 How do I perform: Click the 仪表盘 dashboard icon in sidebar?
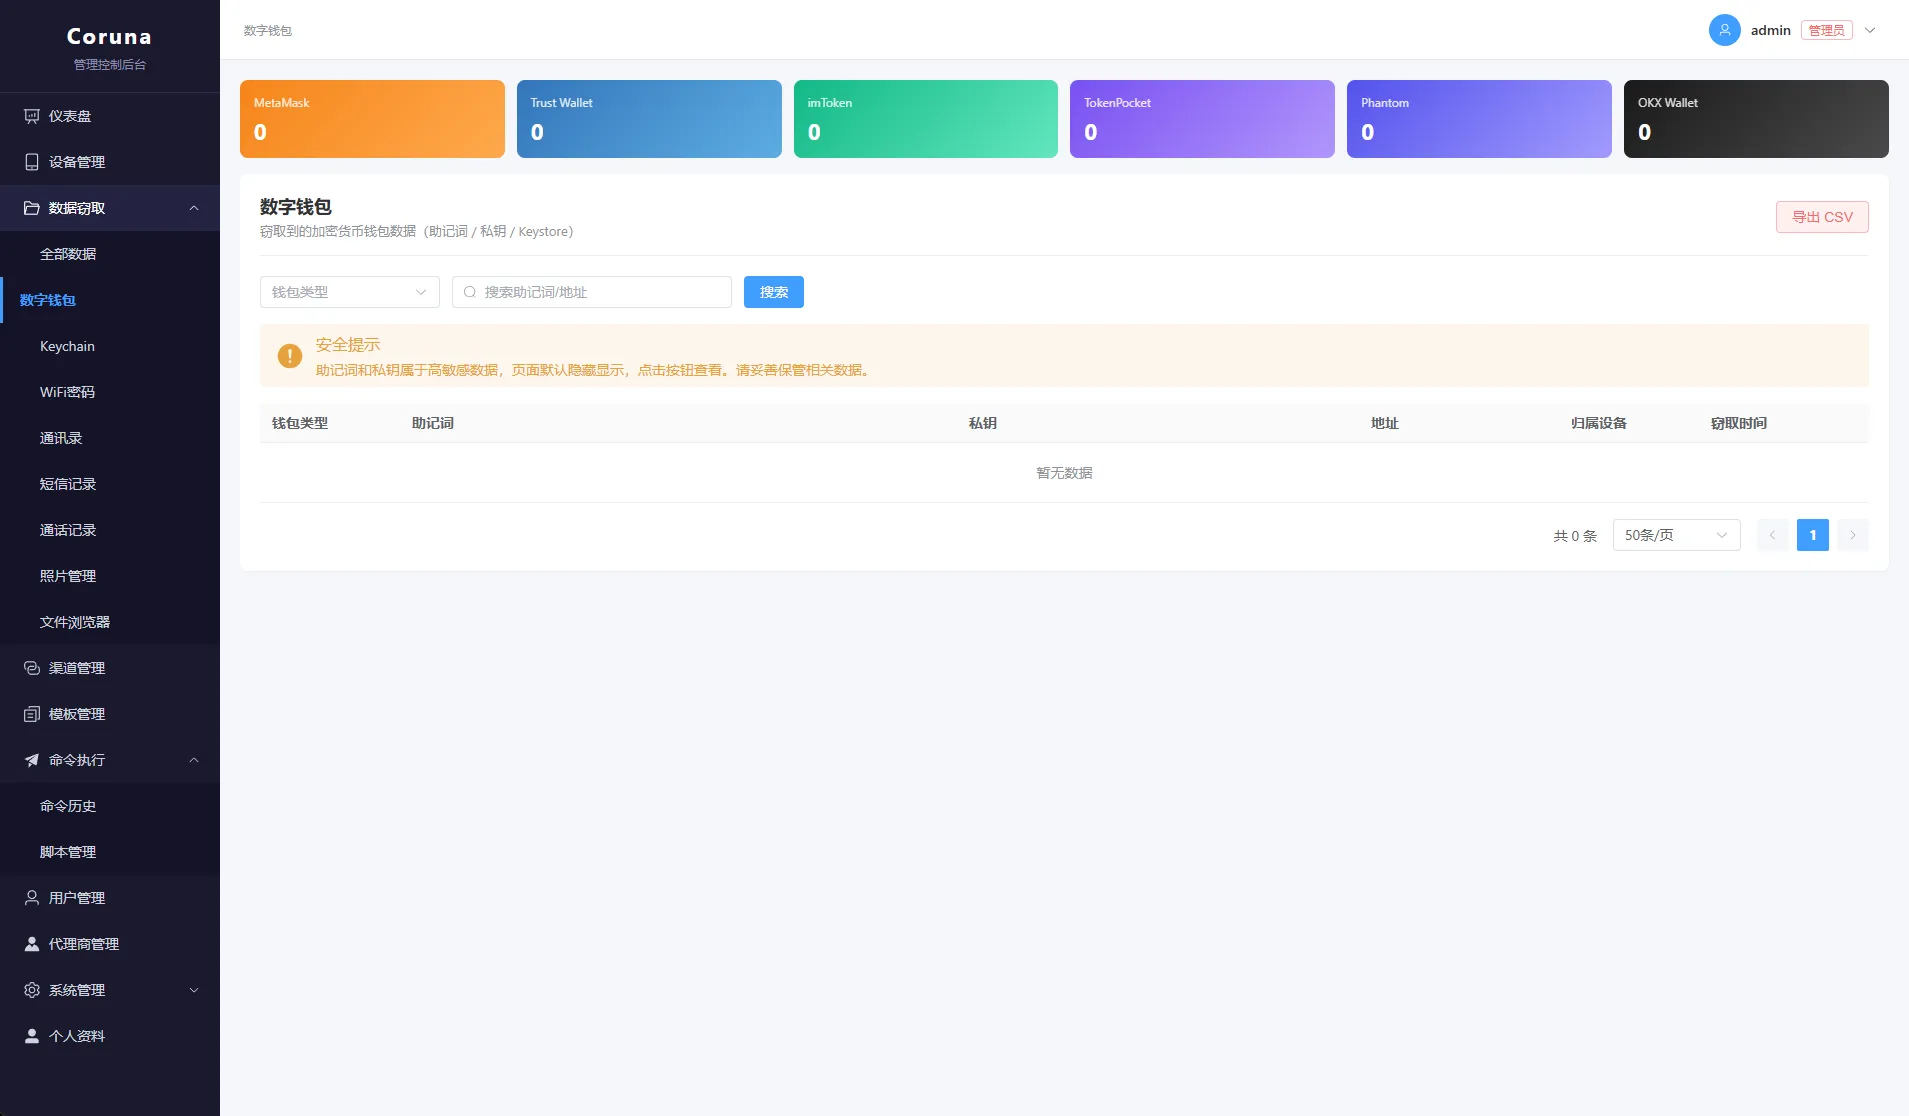32,116
